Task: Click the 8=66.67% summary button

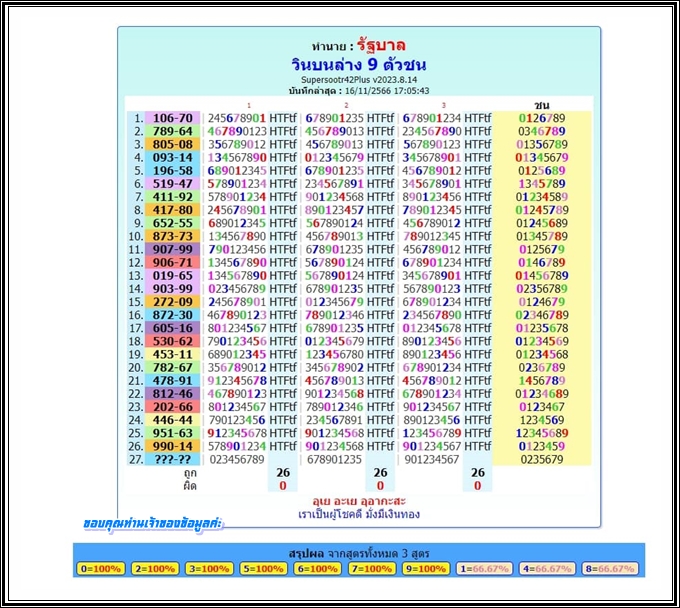Action: (x=610, y=569)
